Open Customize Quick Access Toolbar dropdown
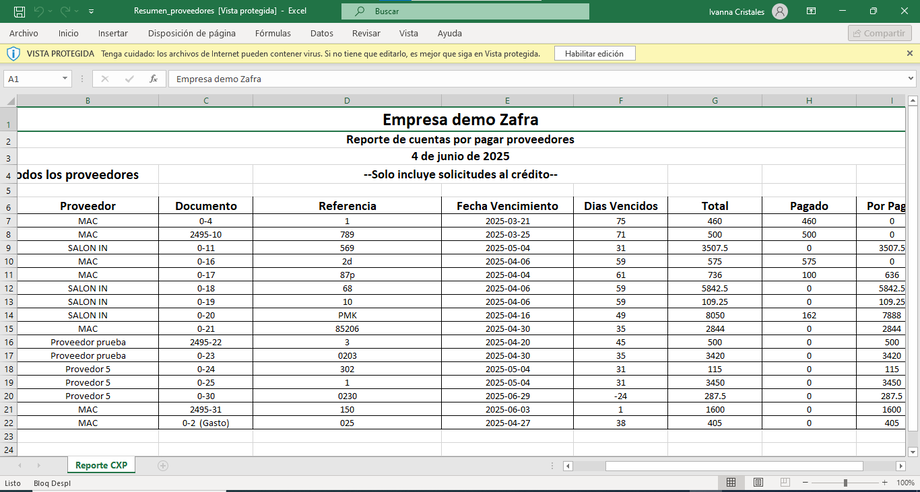 [91, 11]
